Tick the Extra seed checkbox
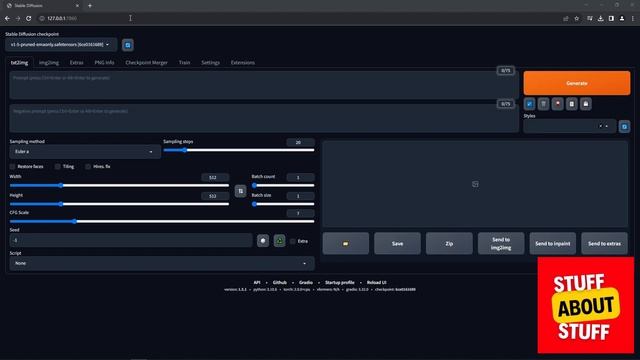Image resolution: width=640 pixels, height=360 pixels. [293, 241]
